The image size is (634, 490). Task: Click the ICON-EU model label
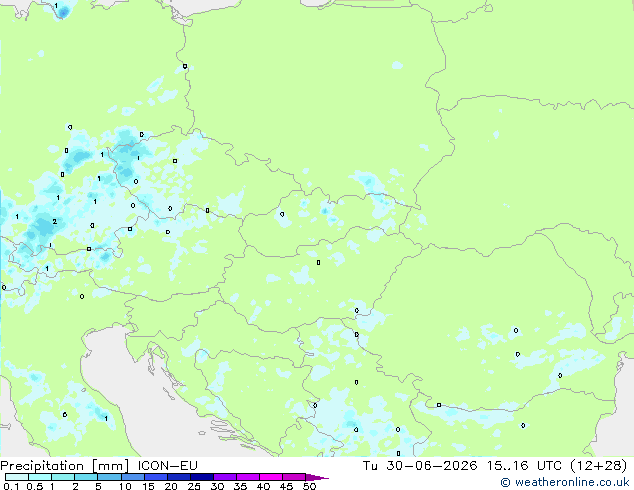coord(168,466)
